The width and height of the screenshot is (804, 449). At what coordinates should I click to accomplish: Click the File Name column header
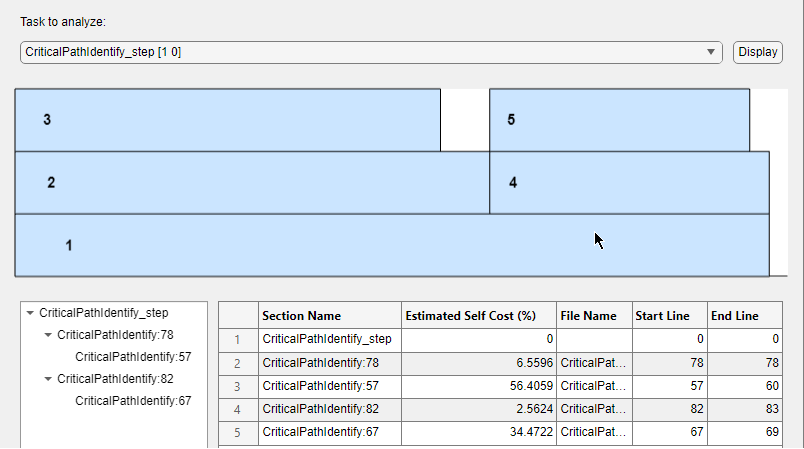tap(593, 316)
